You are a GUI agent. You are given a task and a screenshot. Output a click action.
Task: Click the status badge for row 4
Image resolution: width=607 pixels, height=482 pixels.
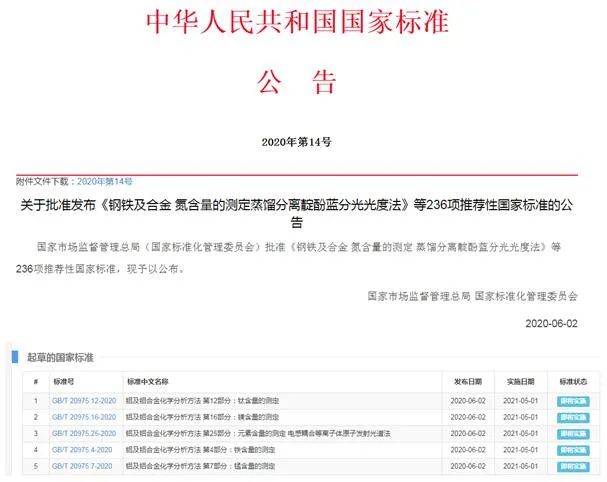572,450
